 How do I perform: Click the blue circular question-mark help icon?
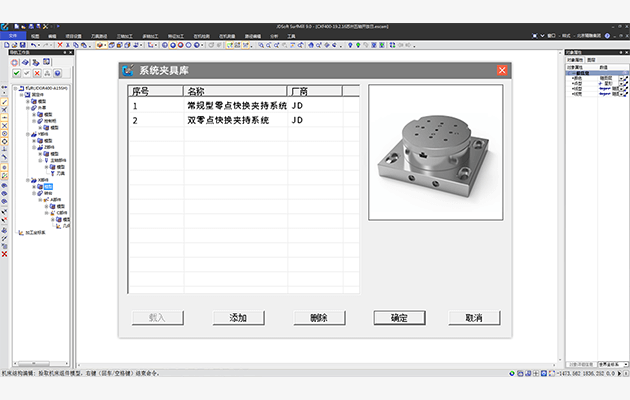pos(607,36)
